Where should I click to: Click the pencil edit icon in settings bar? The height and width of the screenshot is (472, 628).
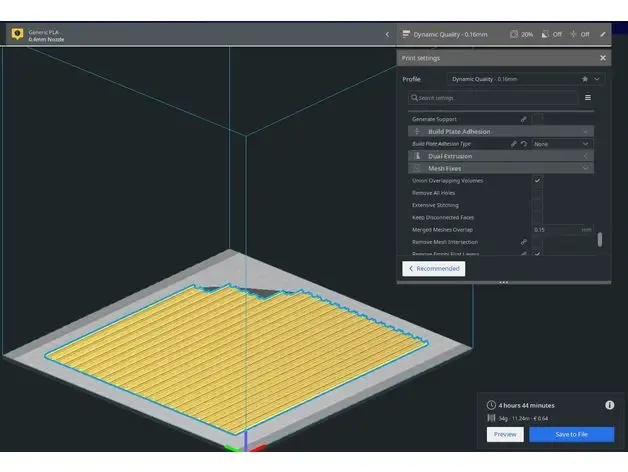point(603,34)
